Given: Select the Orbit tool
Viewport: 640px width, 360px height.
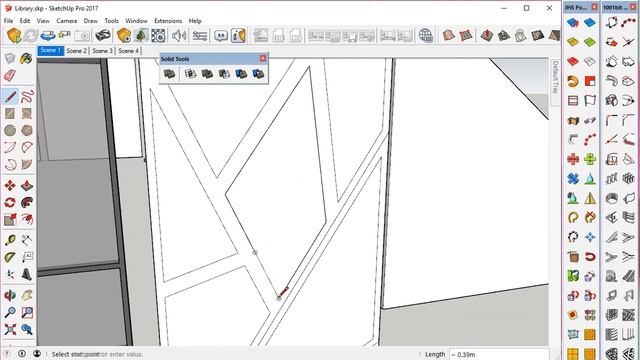Looking at the screenshot, I should tap(10, 295).
